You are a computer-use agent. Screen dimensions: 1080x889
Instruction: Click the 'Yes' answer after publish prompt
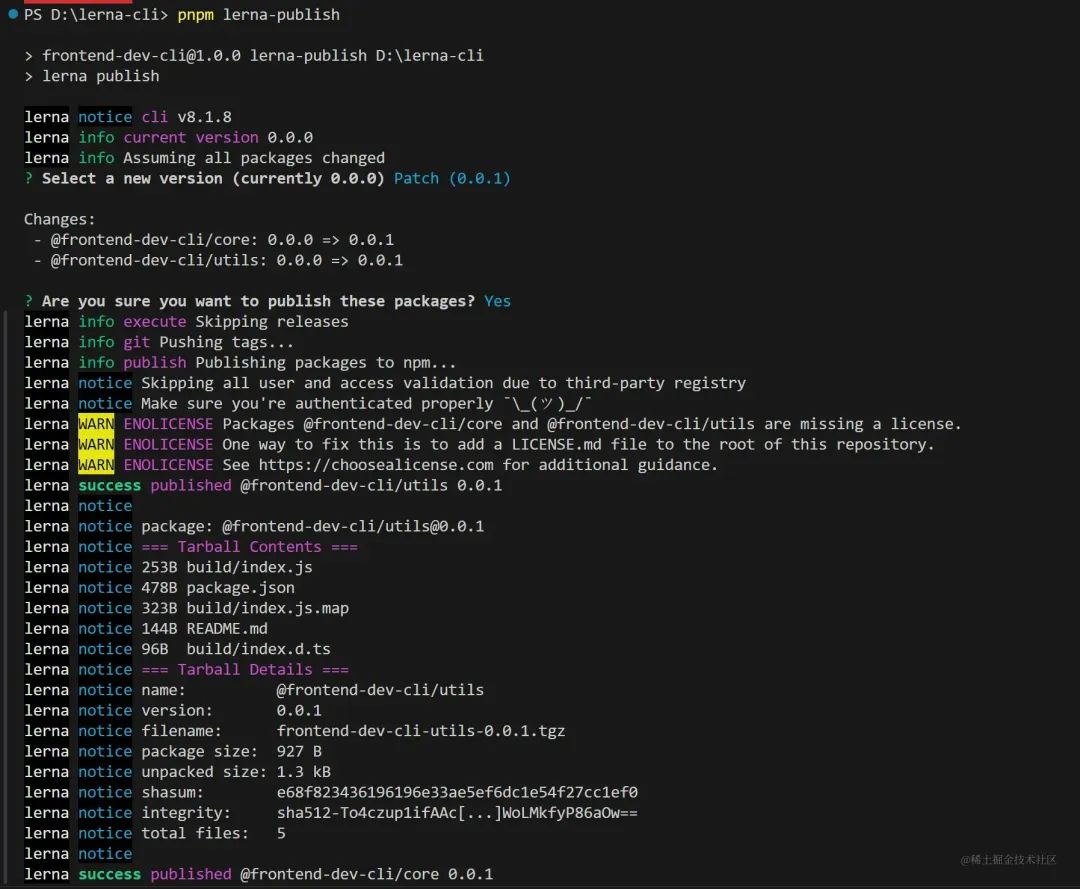[x=497, y=301]
